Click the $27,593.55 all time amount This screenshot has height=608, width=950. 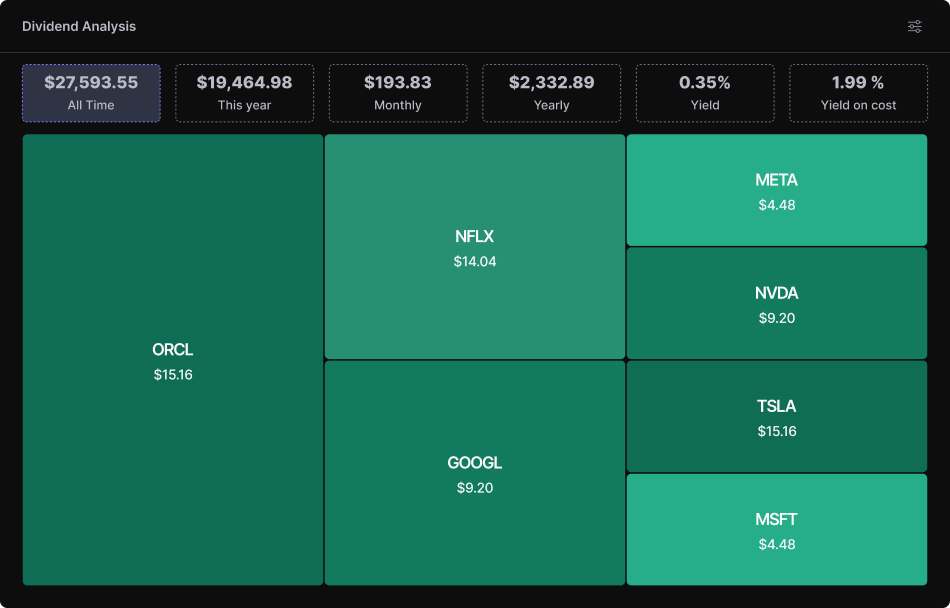[91, 82]
